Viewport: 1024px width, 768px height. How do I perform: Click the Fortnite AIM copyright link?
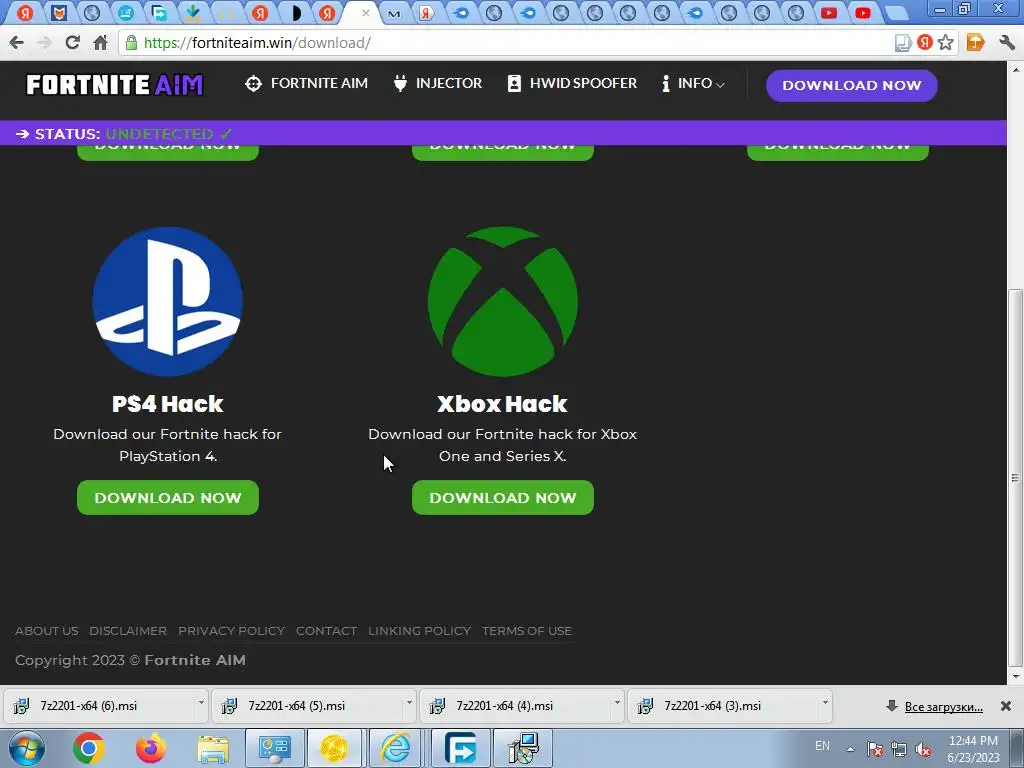click(x=195, y=660)
